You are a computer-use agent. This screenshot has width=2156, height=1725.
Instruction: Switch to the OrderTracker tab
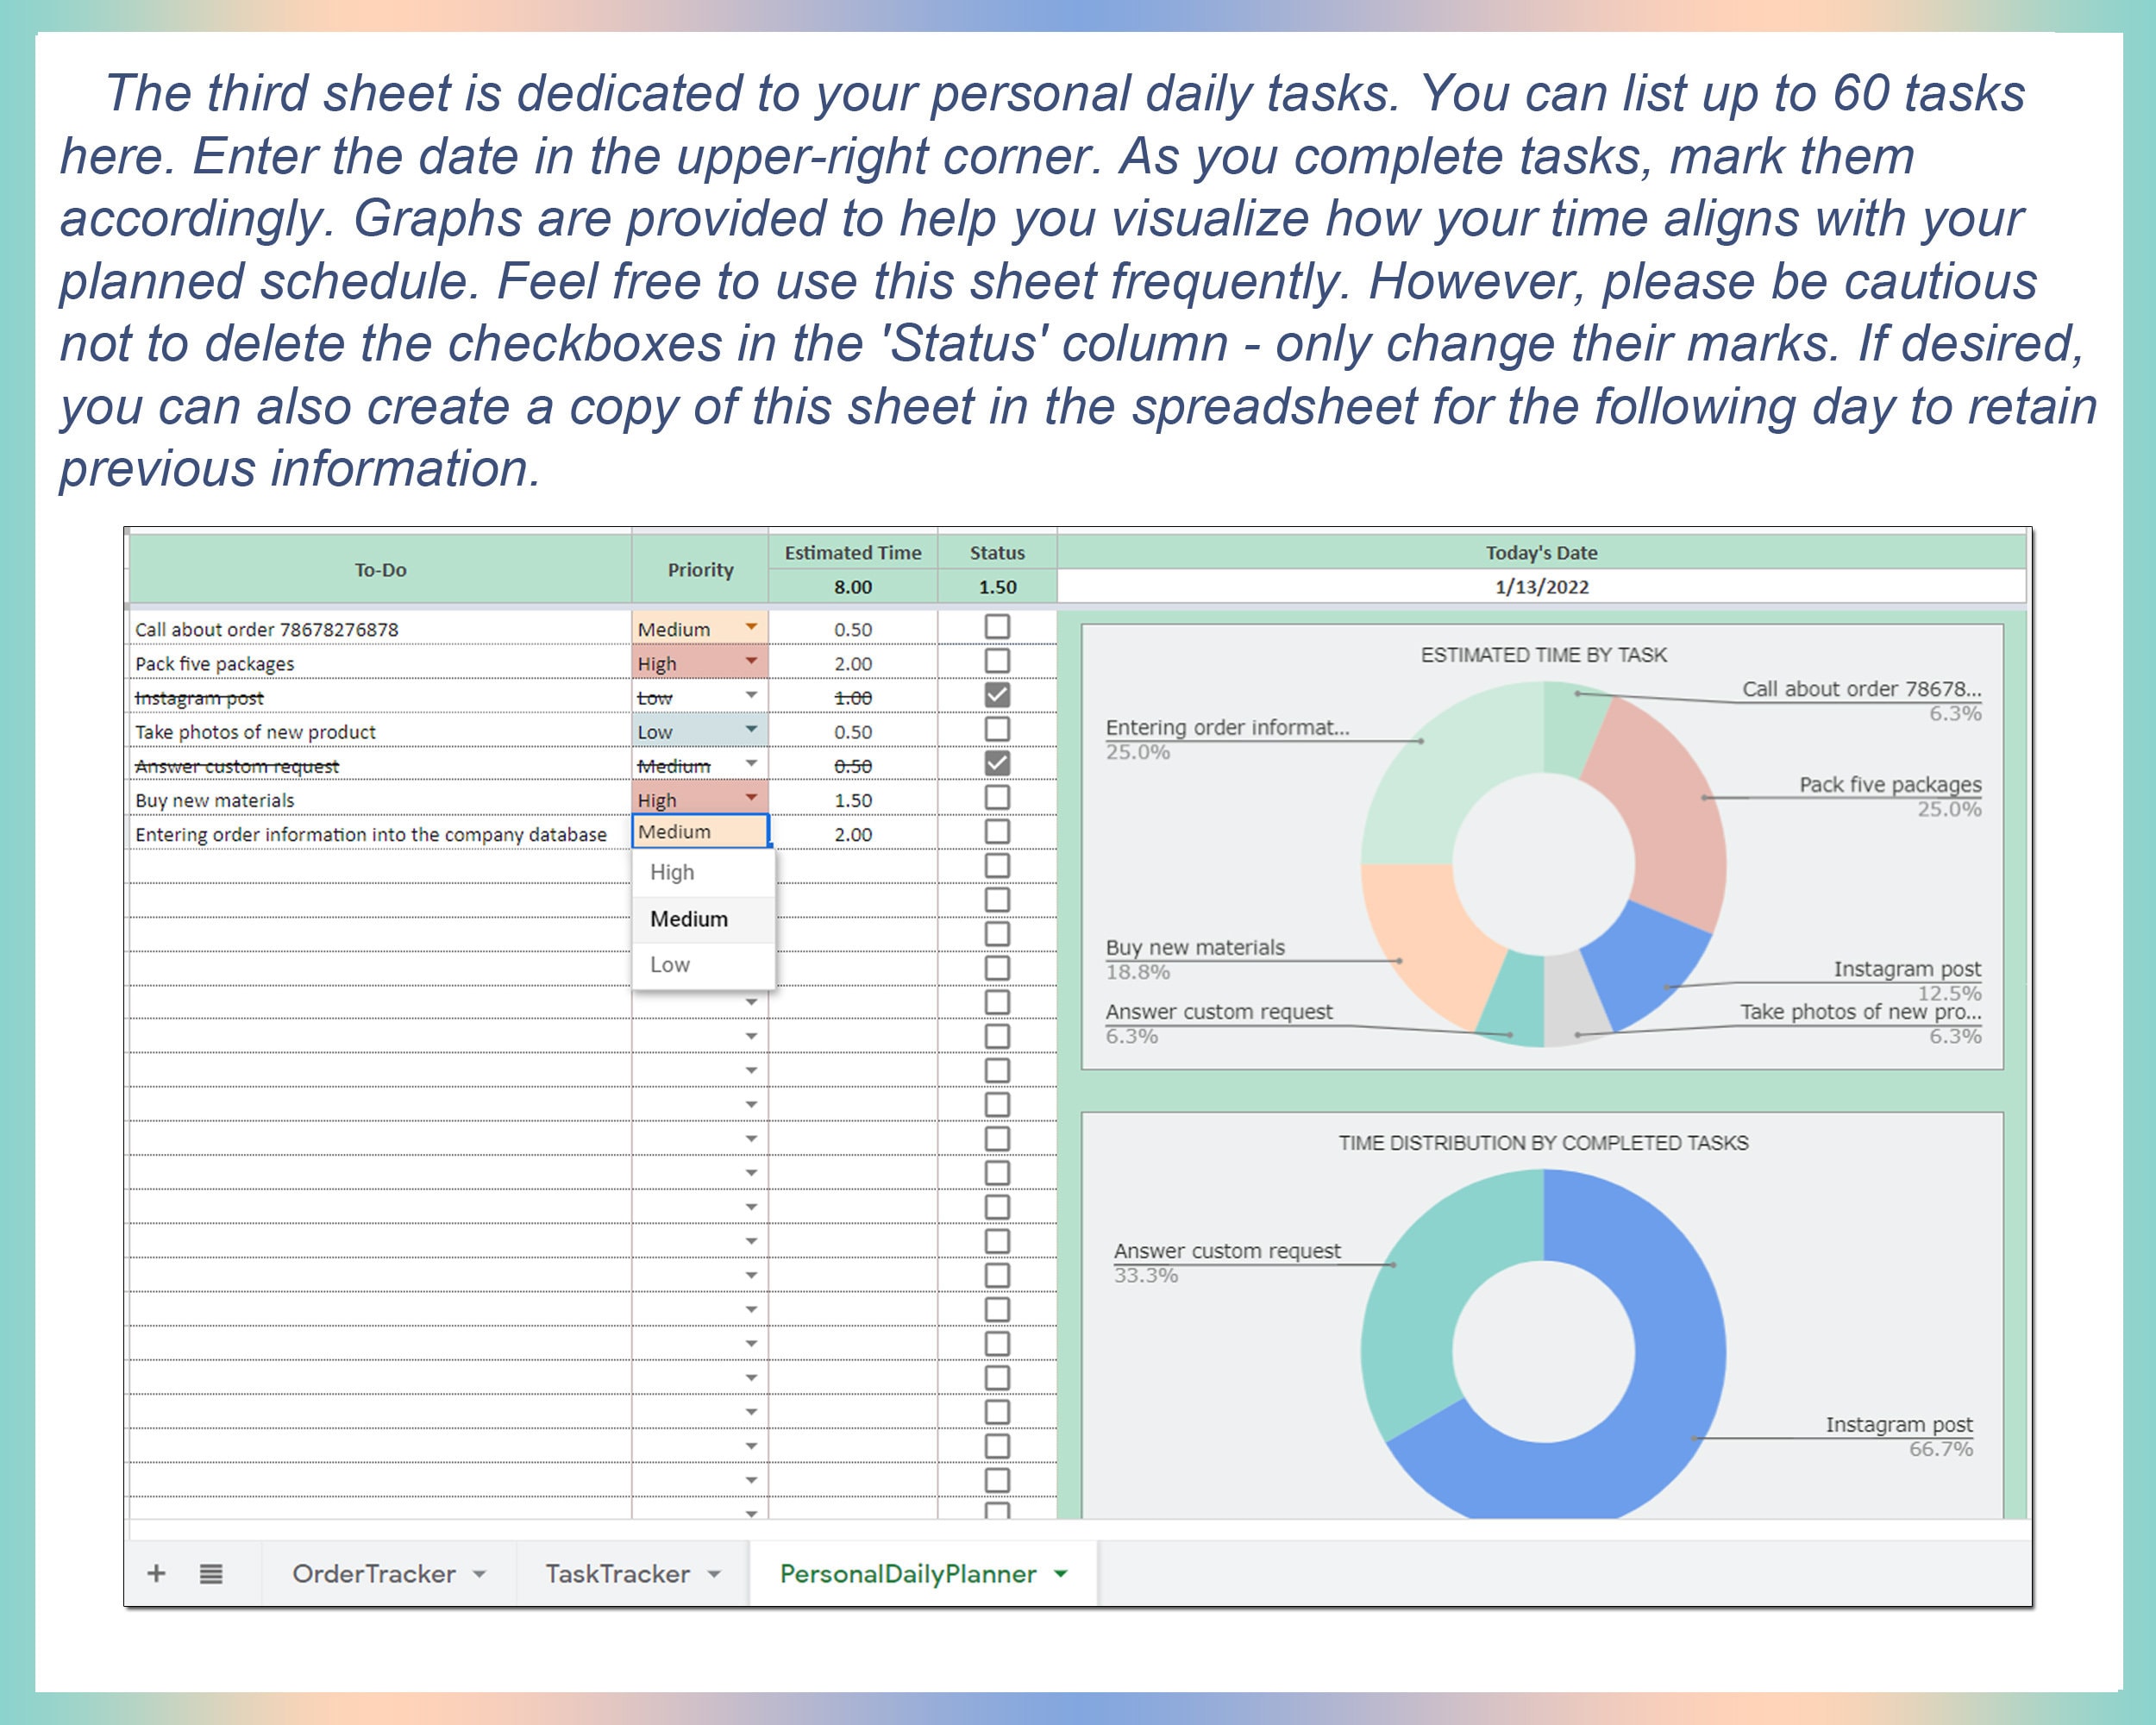[x=374, y=1573]
